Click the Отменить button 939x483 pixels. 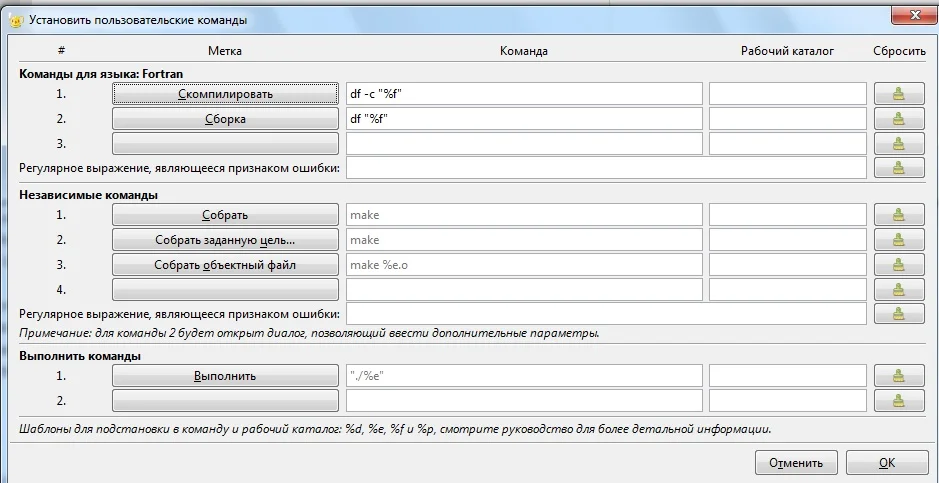point(796,463)
